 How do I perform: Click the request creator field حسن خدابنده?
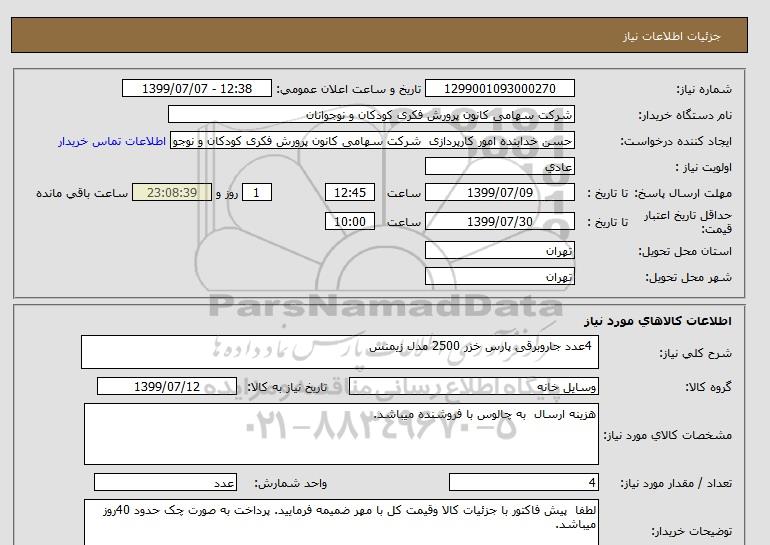[372, 140]
